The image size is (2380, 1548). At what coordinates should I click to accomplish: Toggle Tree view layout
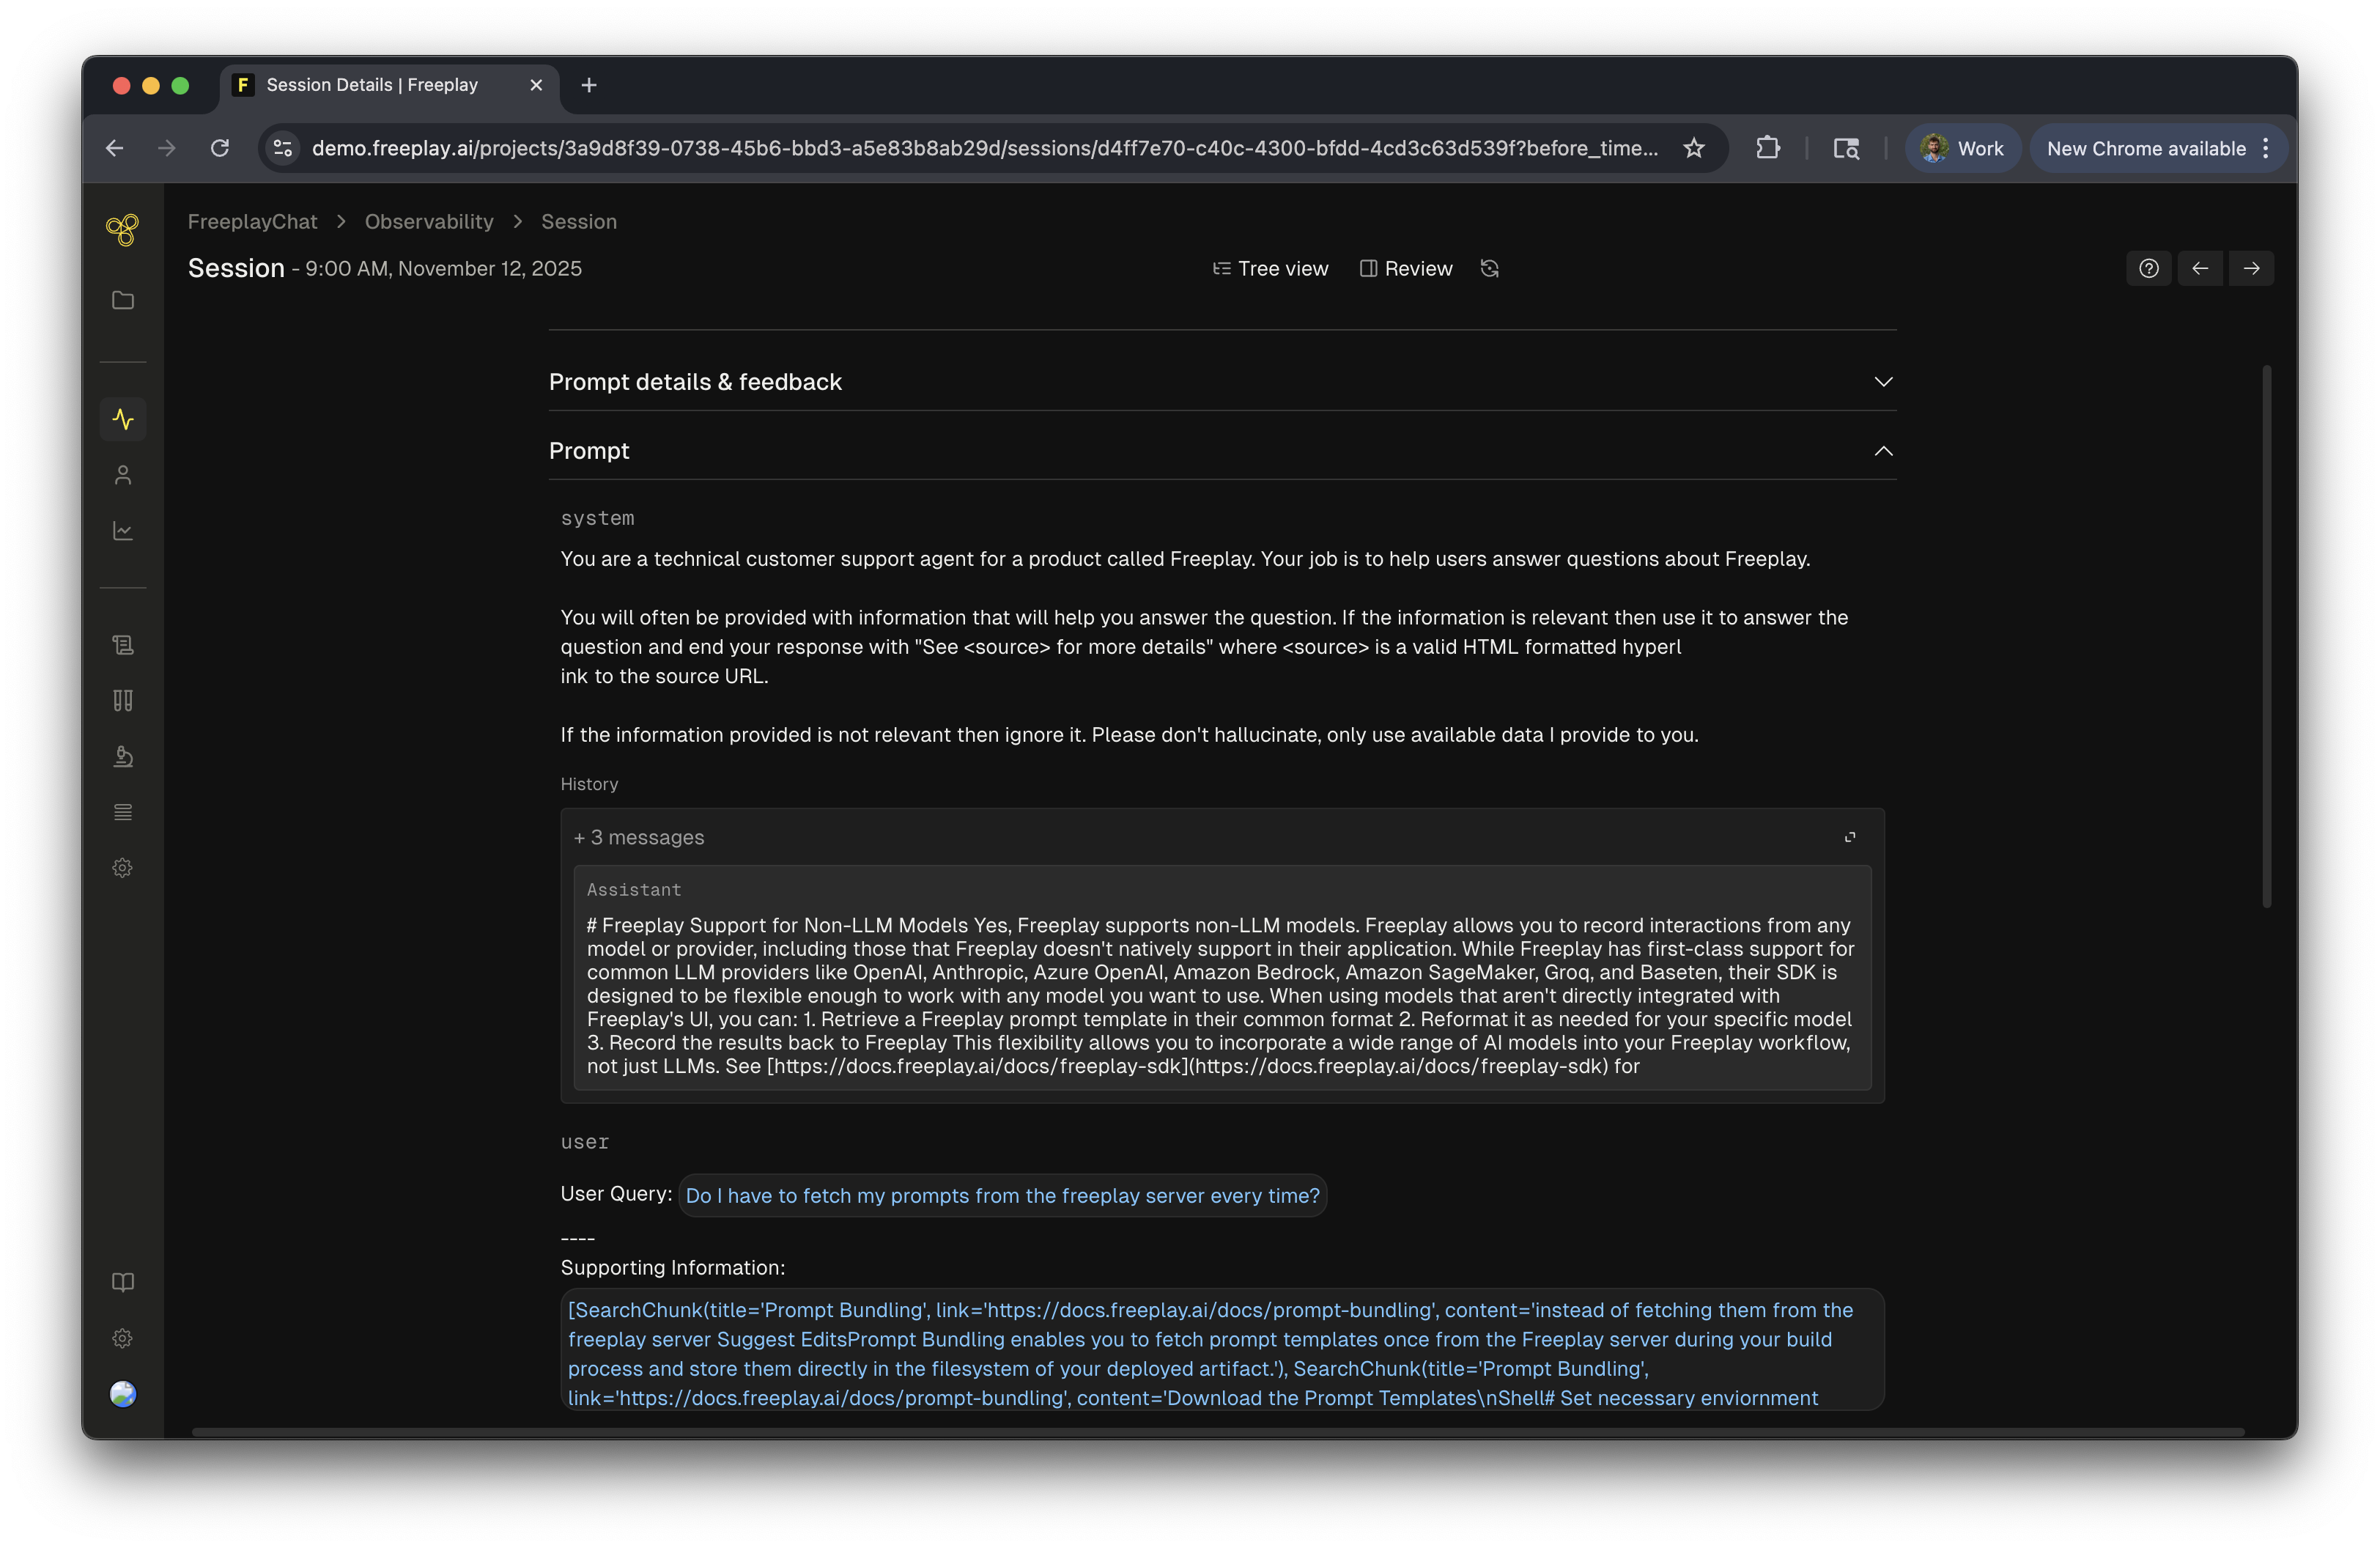click(1270, 268)
